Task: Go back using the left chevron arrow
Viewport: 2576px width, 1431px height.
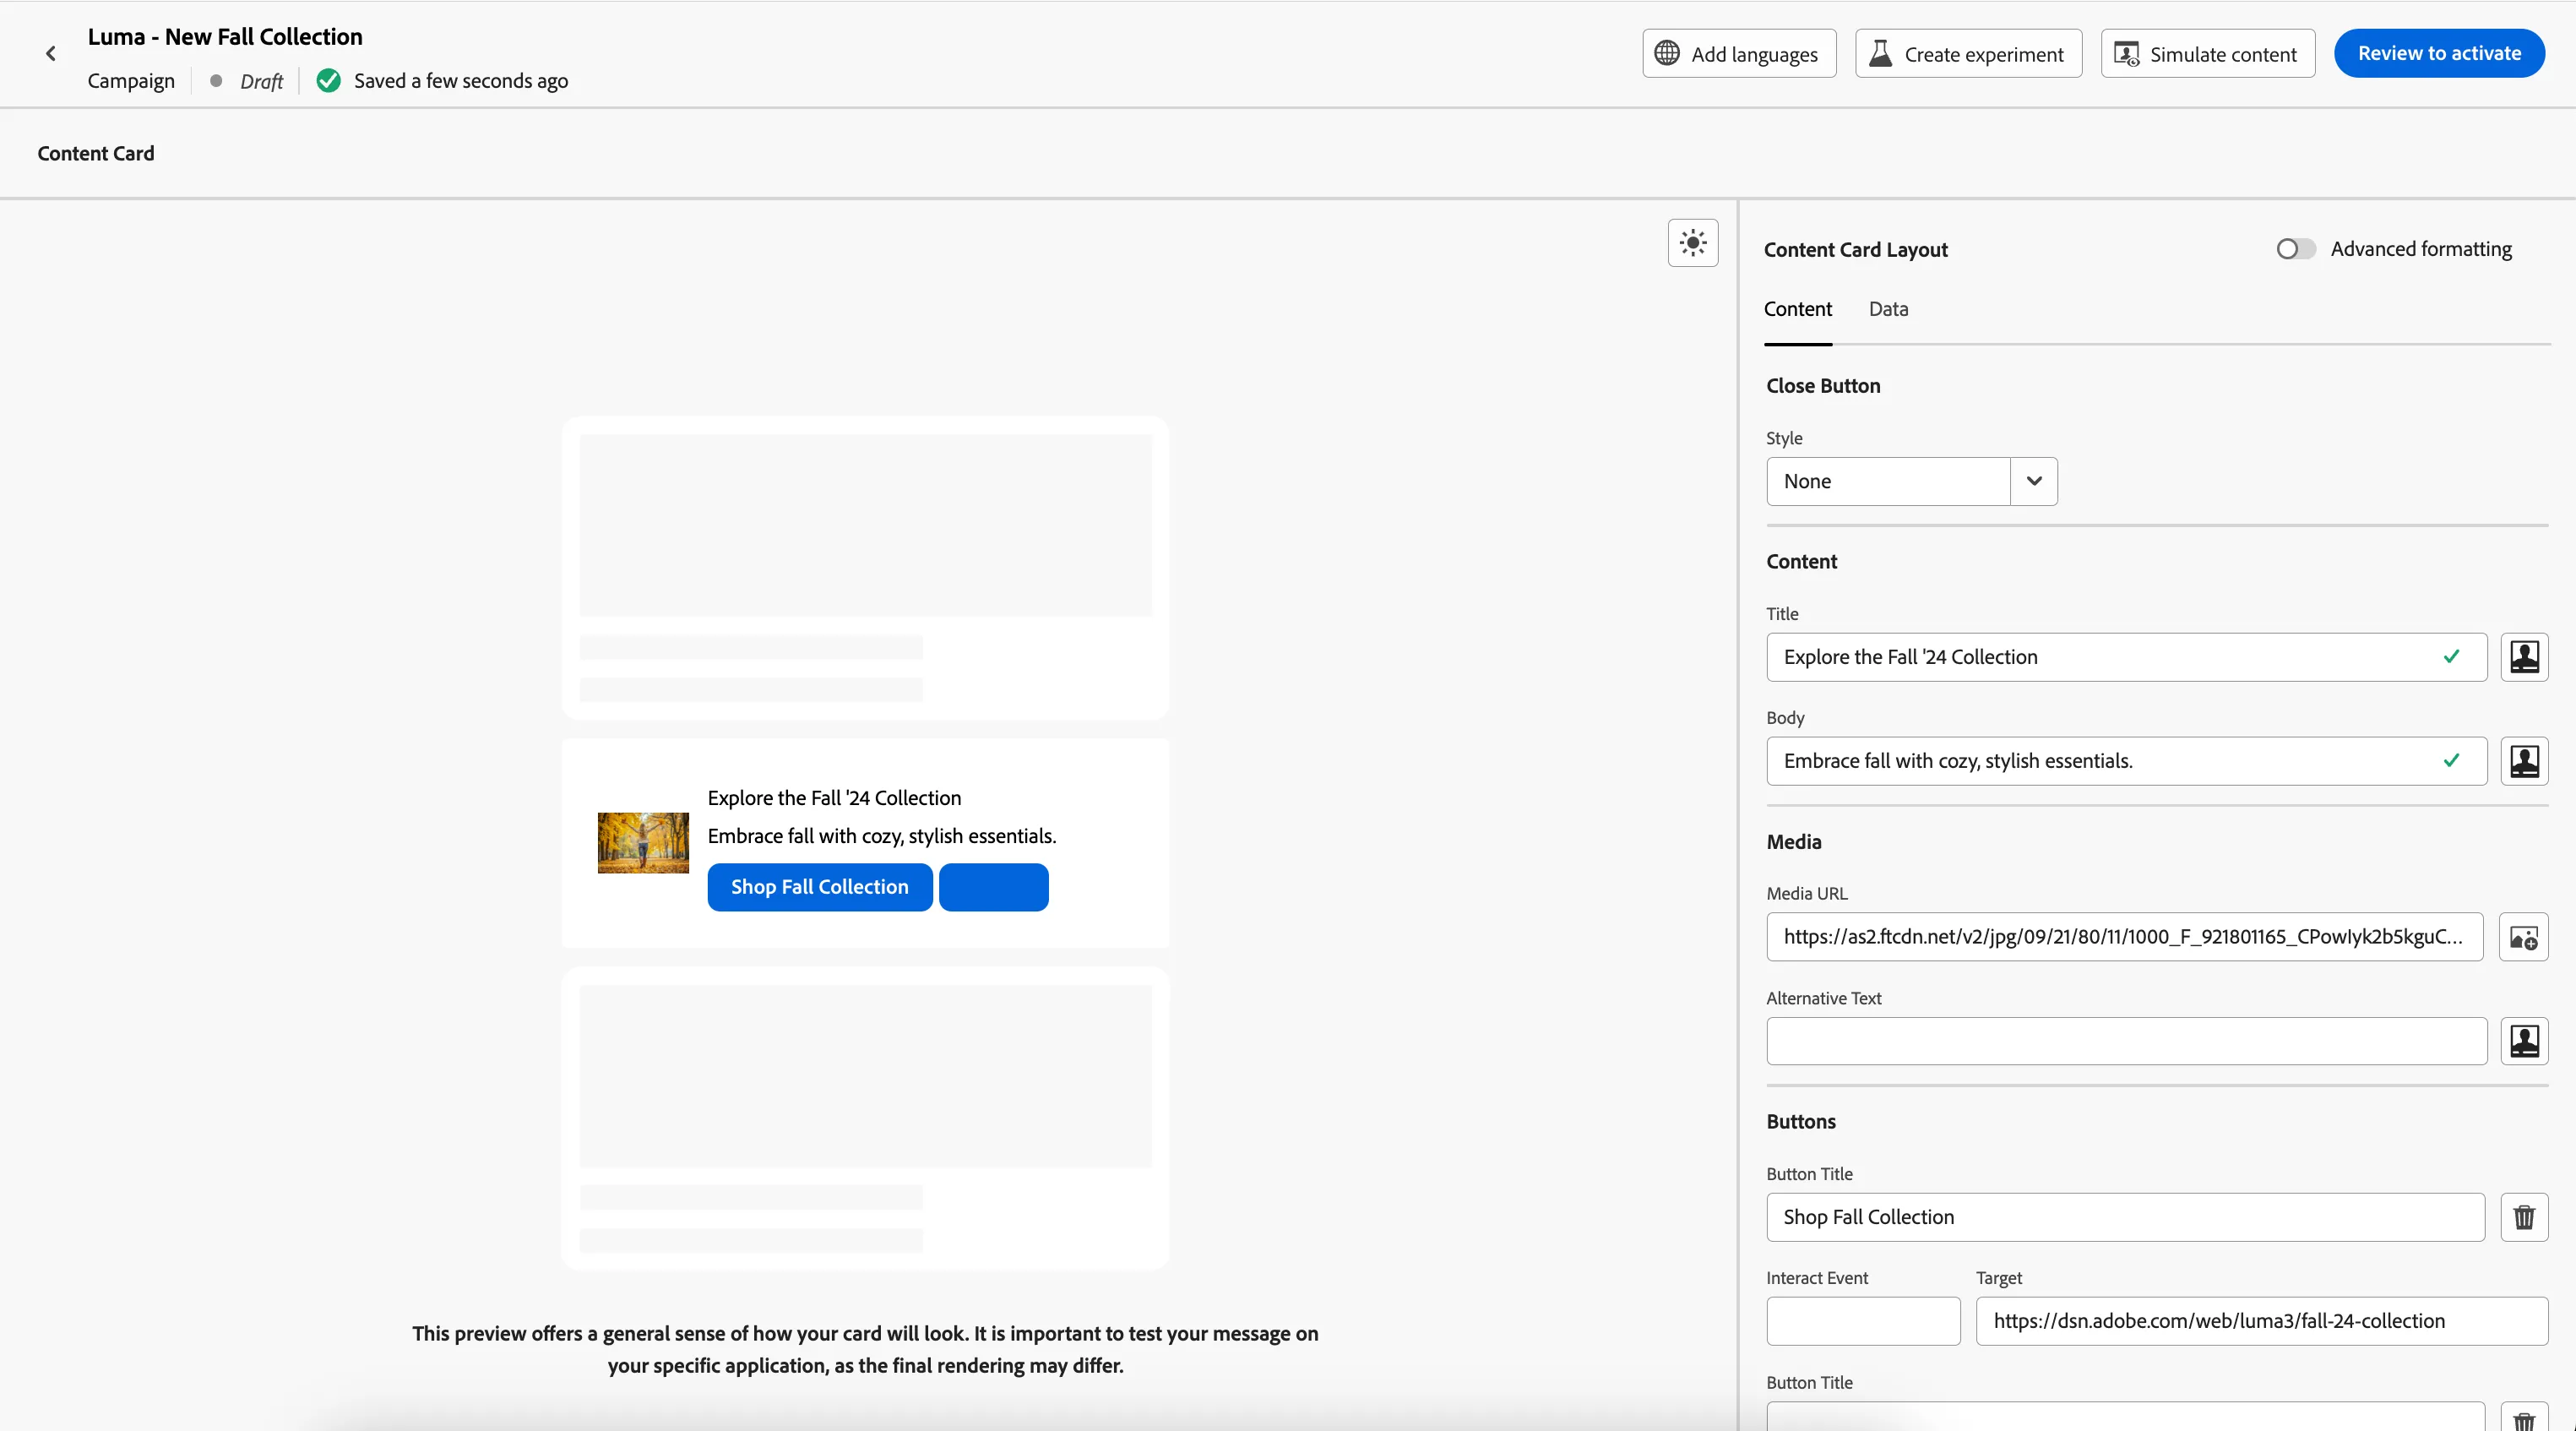Action: click(x=51, y=54)
